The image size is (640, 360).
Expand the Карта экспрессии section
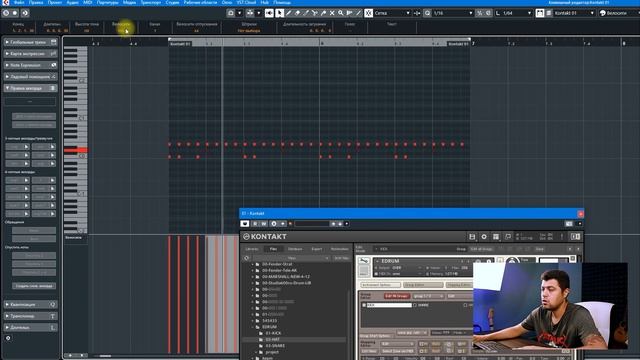(x=31, y=53)
